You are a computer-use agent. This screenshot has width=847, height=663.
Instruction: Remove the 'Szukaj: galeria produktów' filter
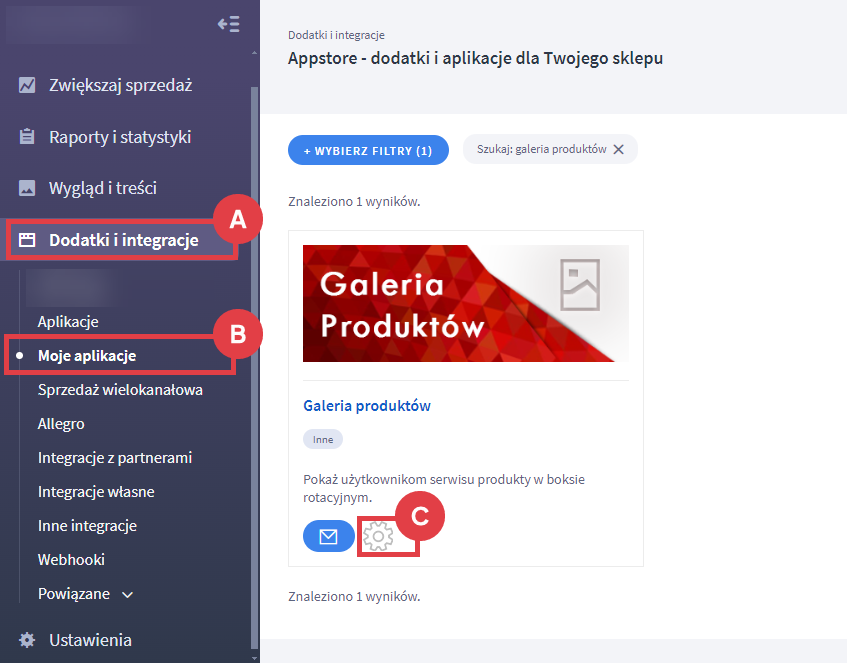[x=618, y=149]
